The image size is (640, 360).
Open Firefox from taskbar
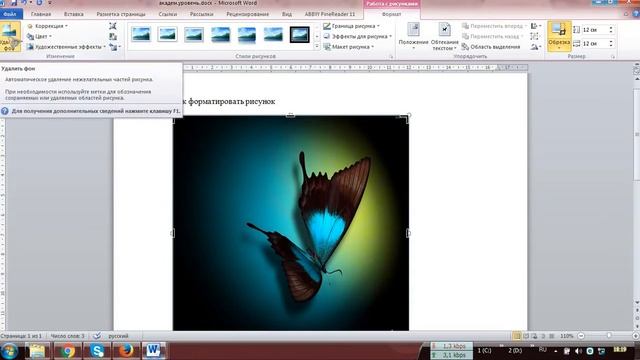(x=126, y=351)
